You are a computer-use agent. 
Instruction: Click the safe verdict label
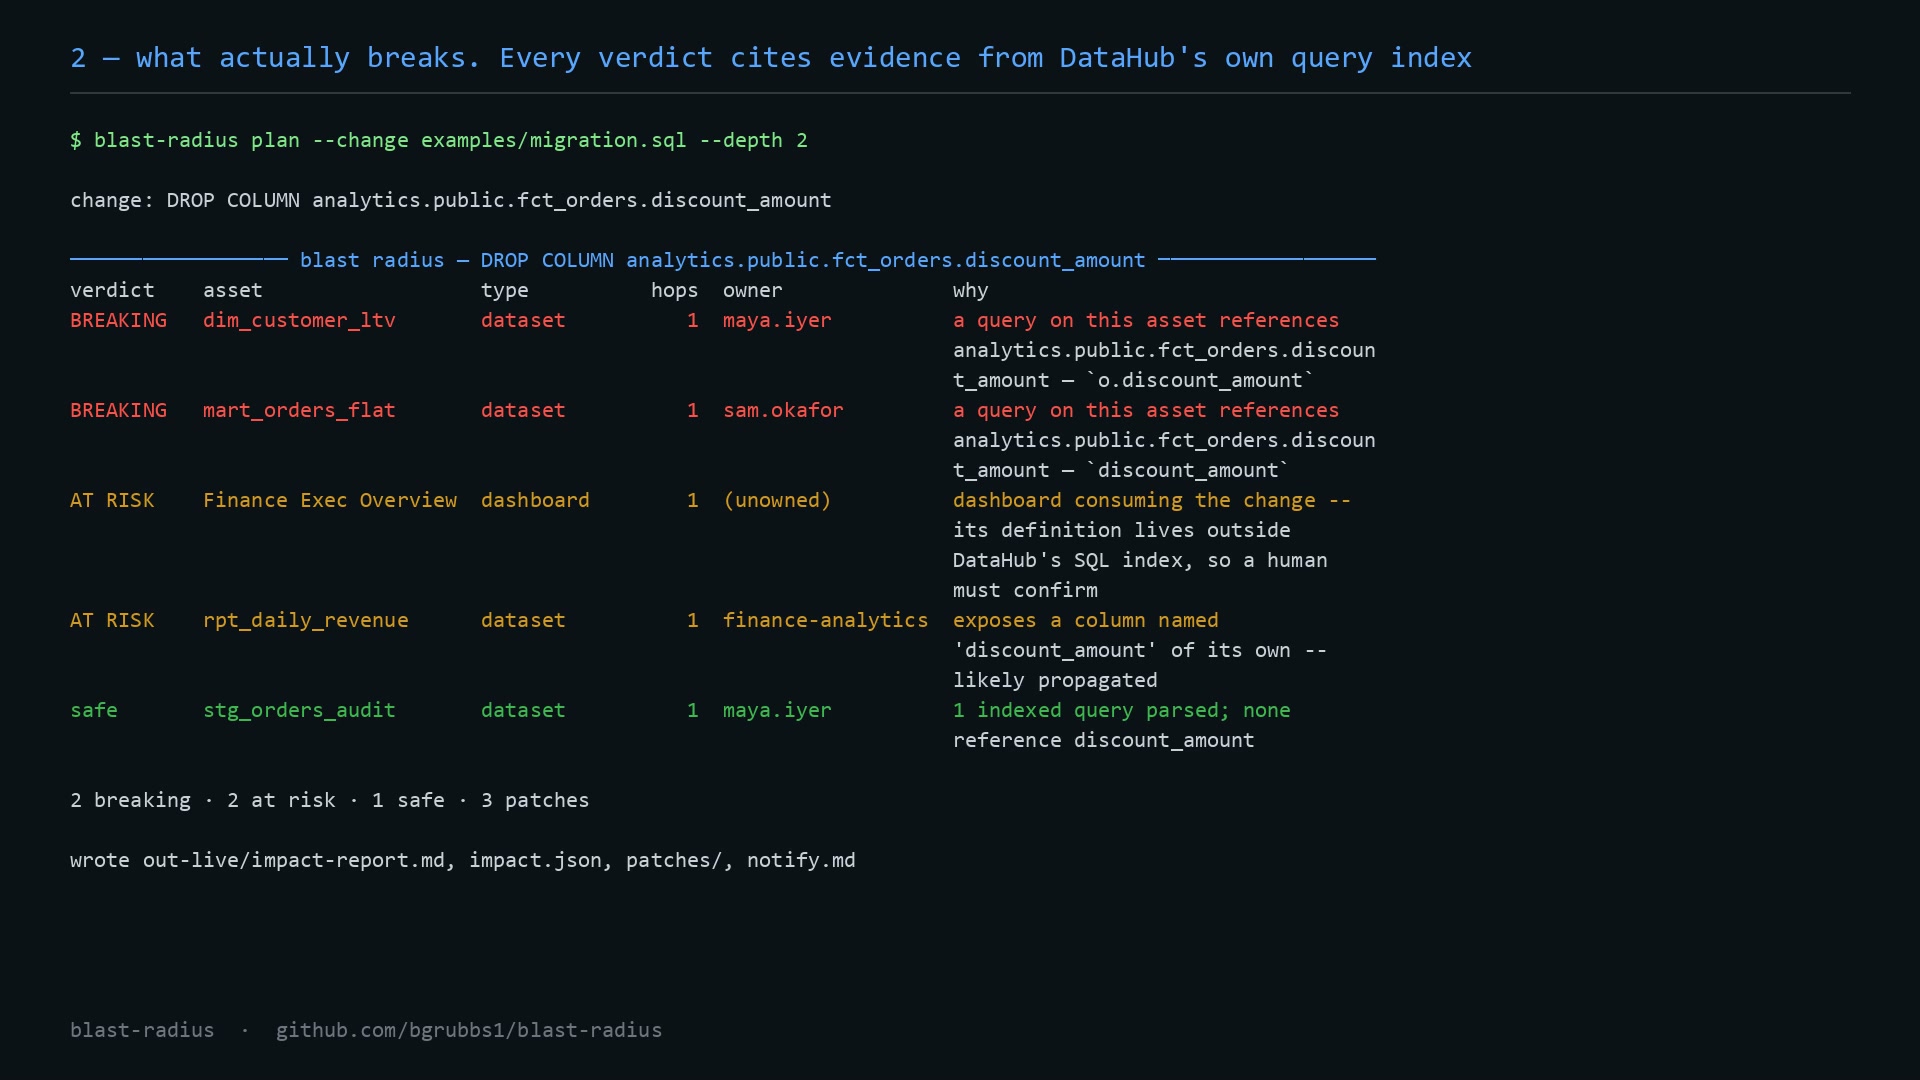click(94, 710)
